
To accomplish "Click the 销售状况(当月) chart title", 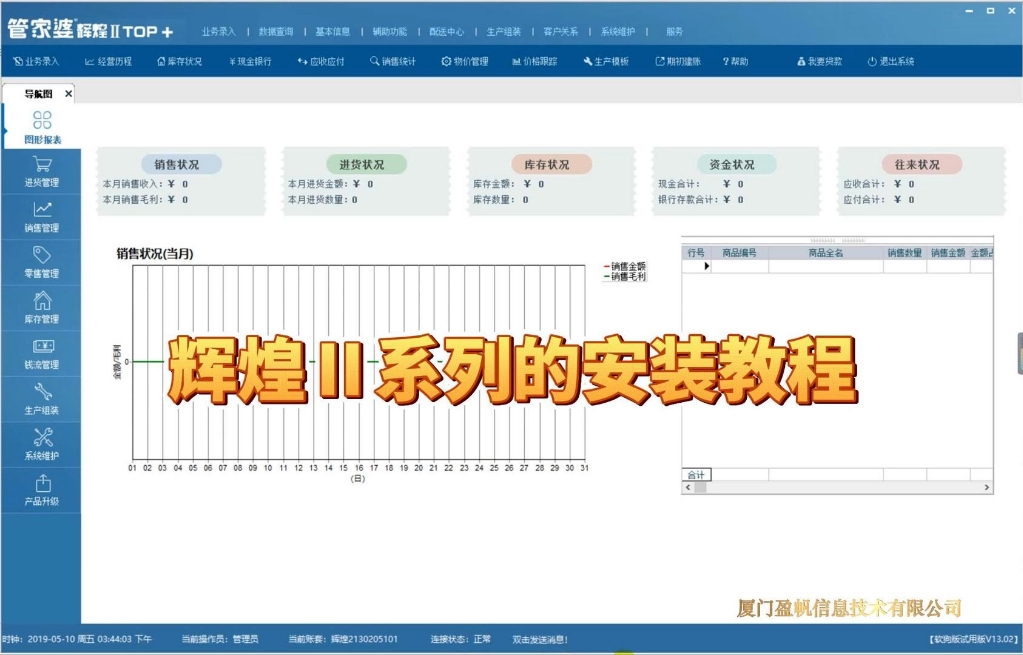I will click(x=155, y=254).
